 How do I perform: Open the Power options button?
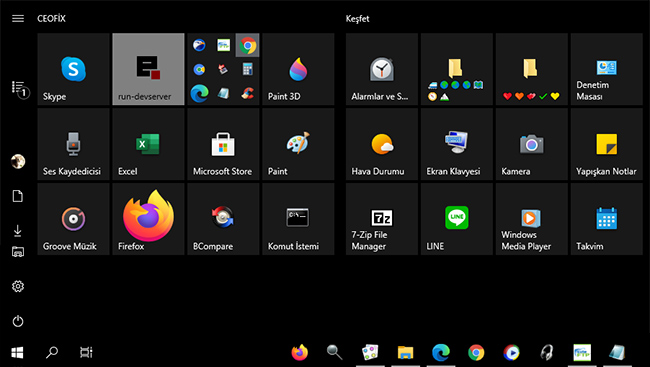coord(18,321)
